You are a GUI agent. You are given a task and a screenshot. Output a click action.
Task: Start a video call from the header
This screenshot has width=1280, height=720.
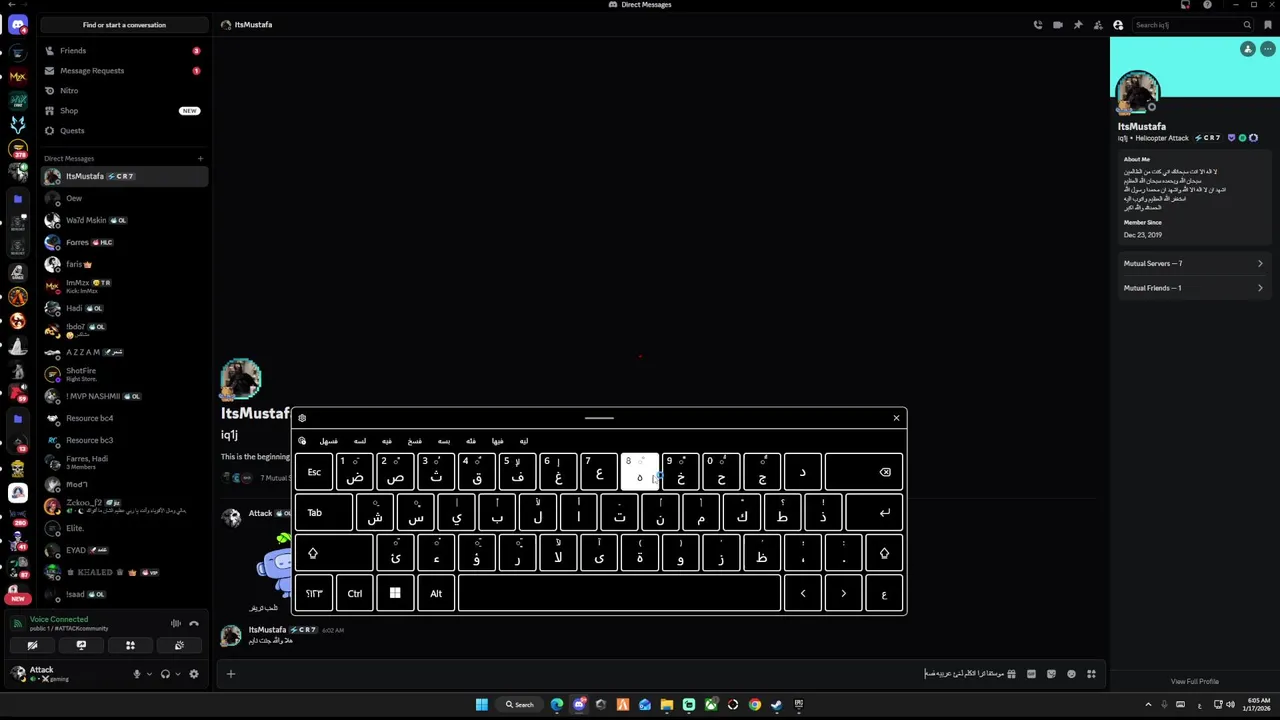(x=1058, y=25)
